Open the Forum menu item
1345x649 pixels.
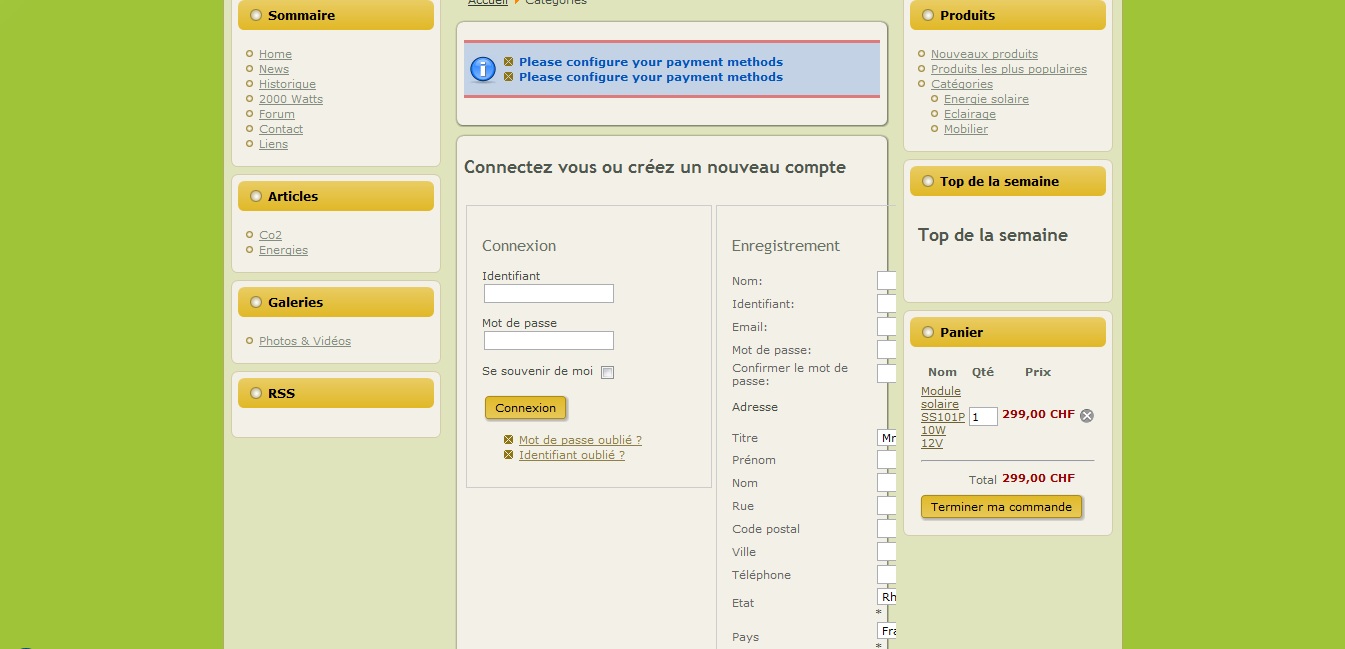[x=277, y=114]
